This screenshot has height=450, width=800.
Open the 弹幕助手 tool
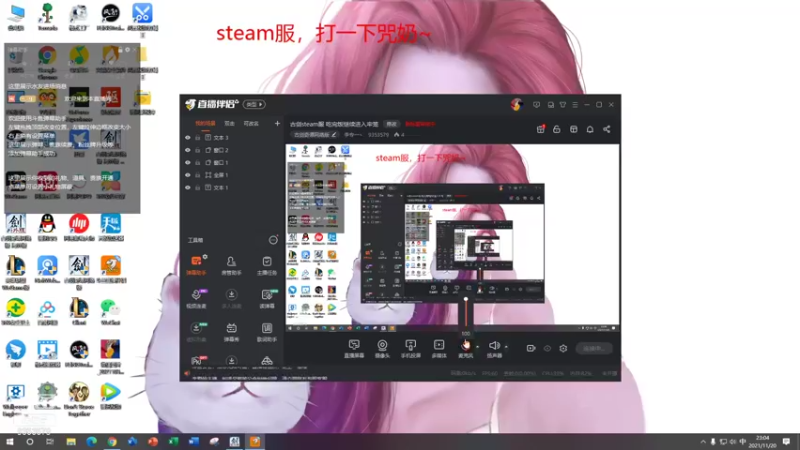196,265
